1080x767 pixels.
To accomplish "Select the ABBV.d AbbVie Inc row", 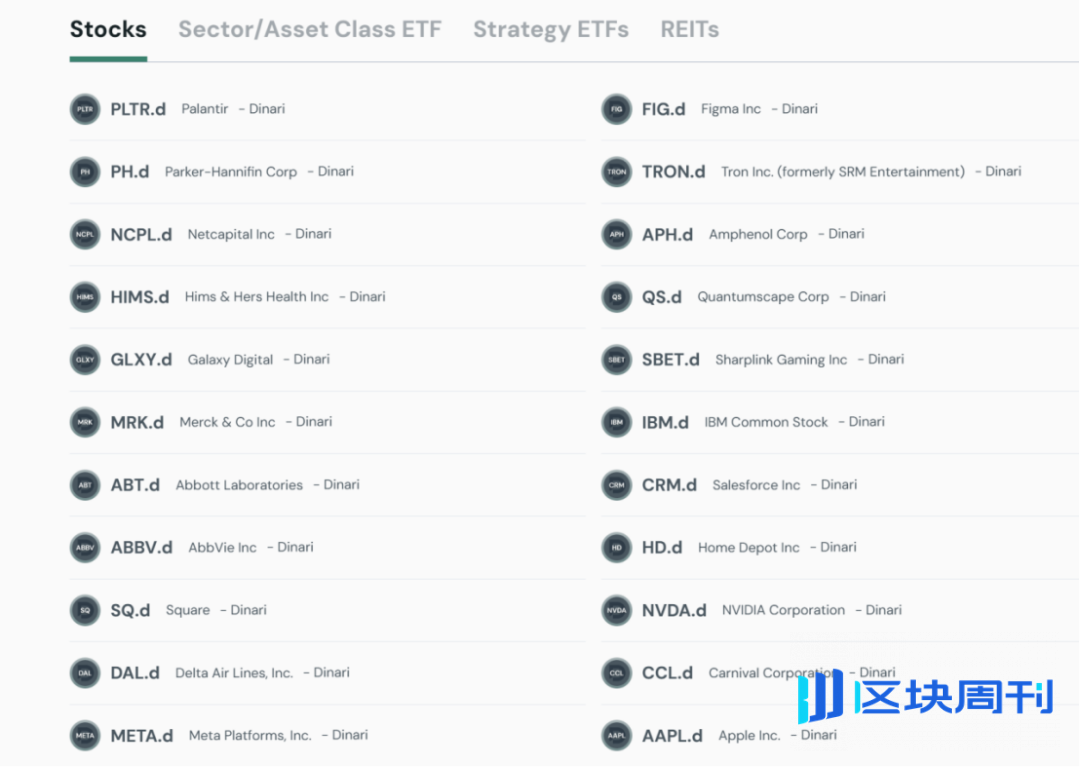I will coord(328,547).
